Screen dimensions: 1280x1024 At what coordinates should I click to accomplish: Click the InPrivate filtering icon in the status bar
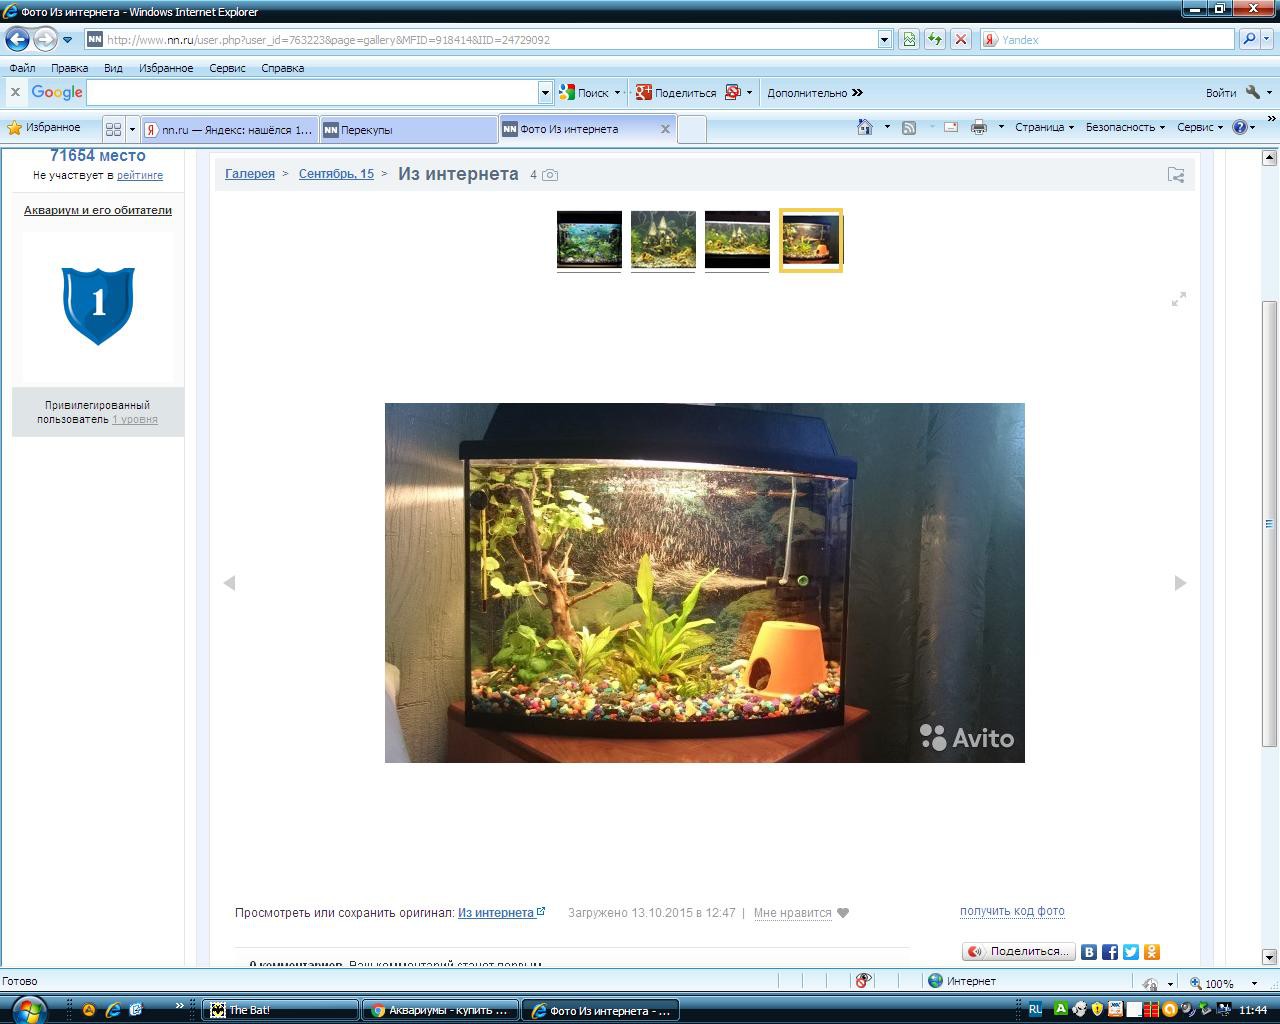click(x=863, y=981)
